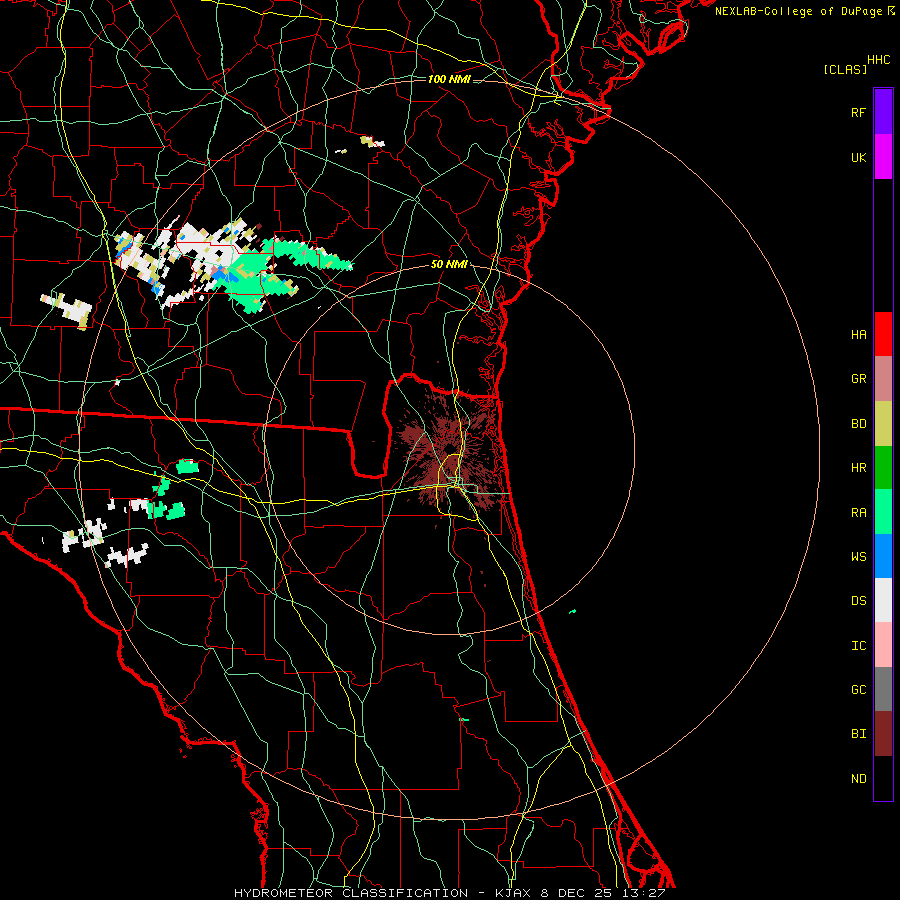The image size is (900, 900).
Task: Click the BI legend label
Action: coord(858,734)
